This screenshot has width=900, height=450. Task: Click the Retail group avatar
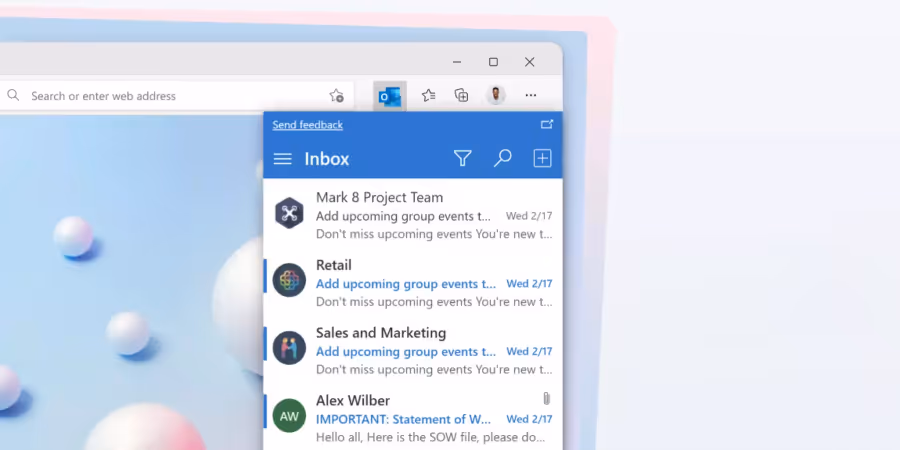(289, 280)
